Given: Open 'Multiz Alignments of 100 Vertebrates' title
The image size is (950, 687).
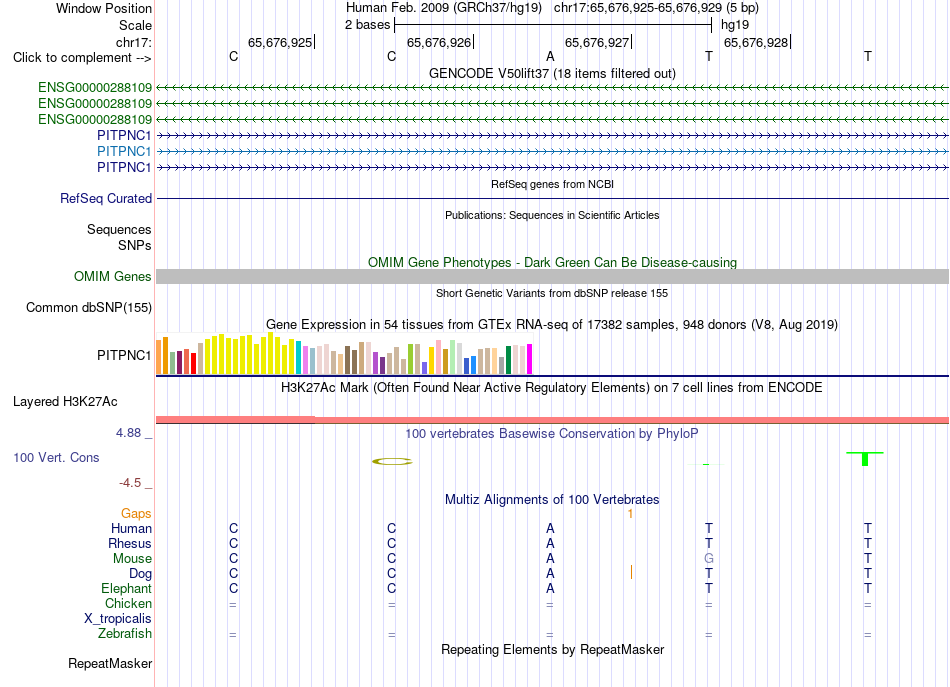Looking at the screenshot, I should [552, 499].
